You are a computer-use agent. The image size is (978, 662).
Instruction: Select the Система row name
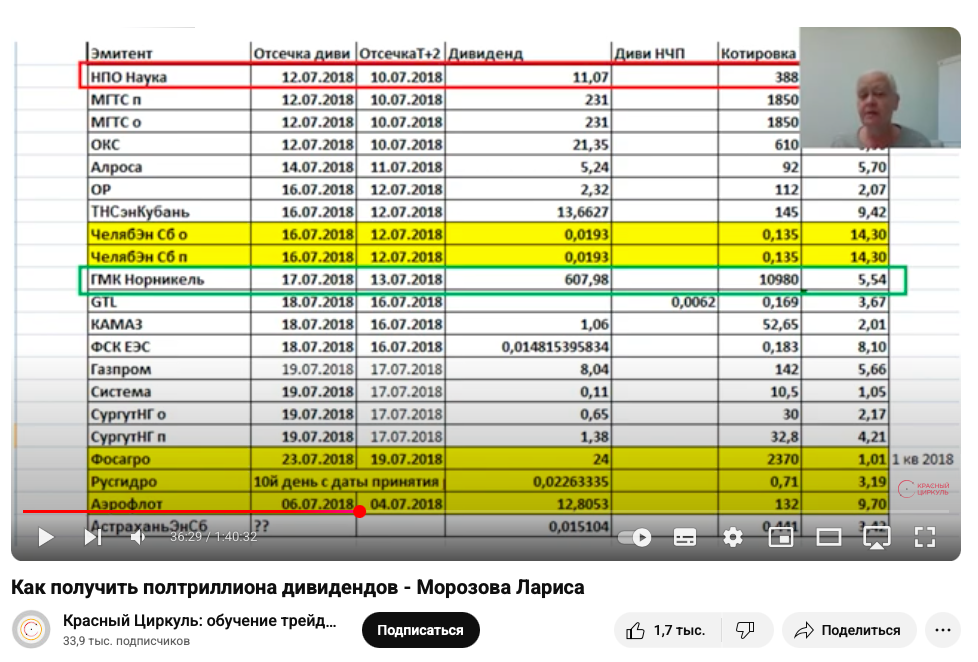[121, 392]
